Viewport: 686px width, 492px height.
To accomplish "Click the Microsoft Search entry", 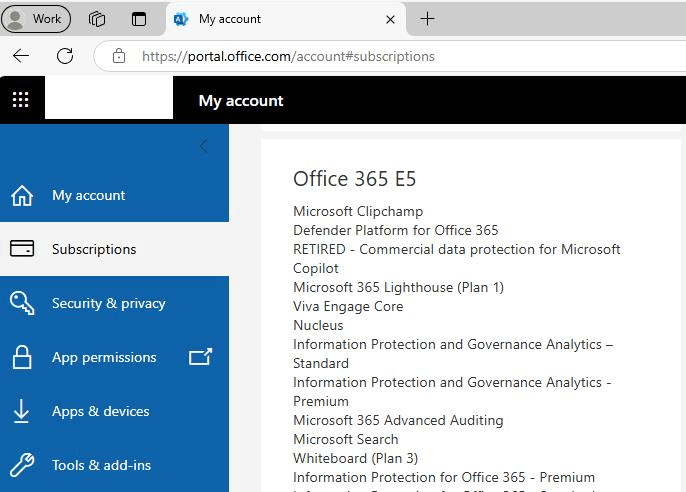I will pos(346,439).
